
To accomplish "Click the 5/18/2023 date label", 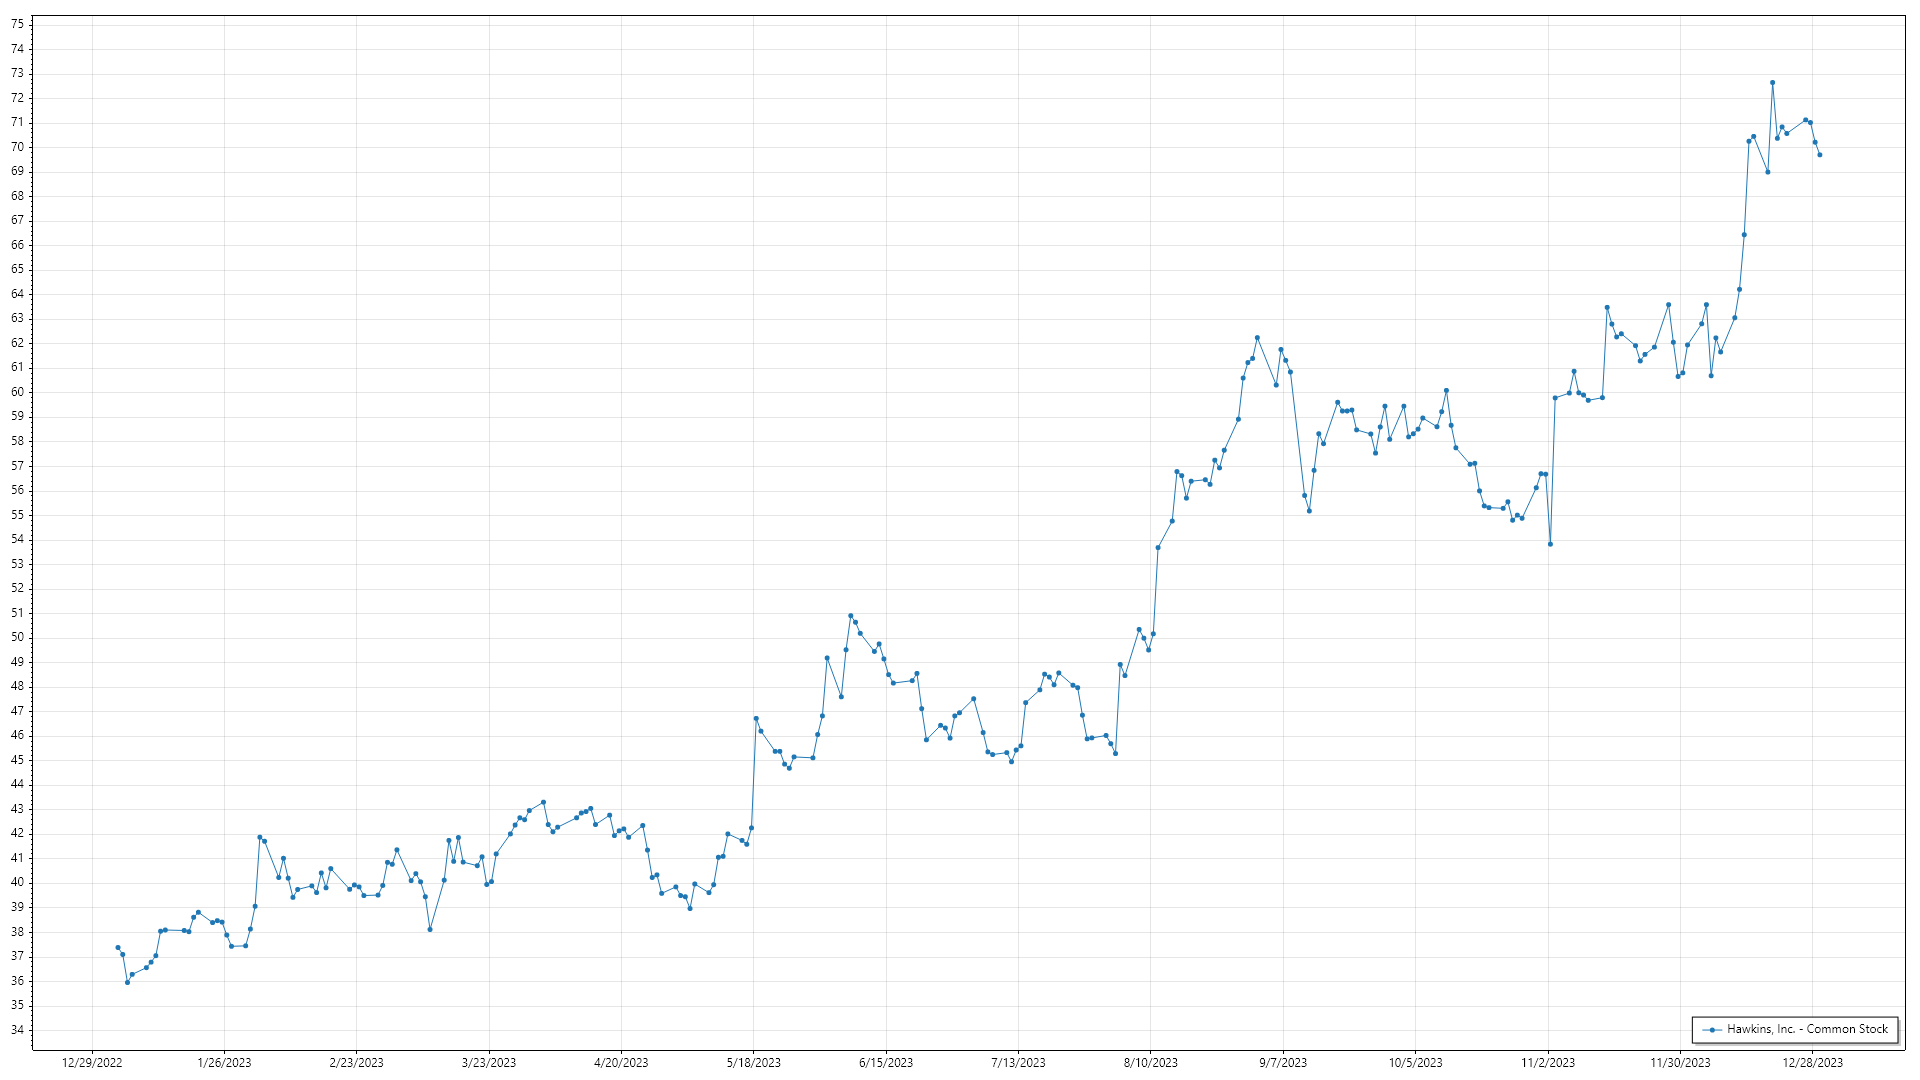I will coord(753,1063).
